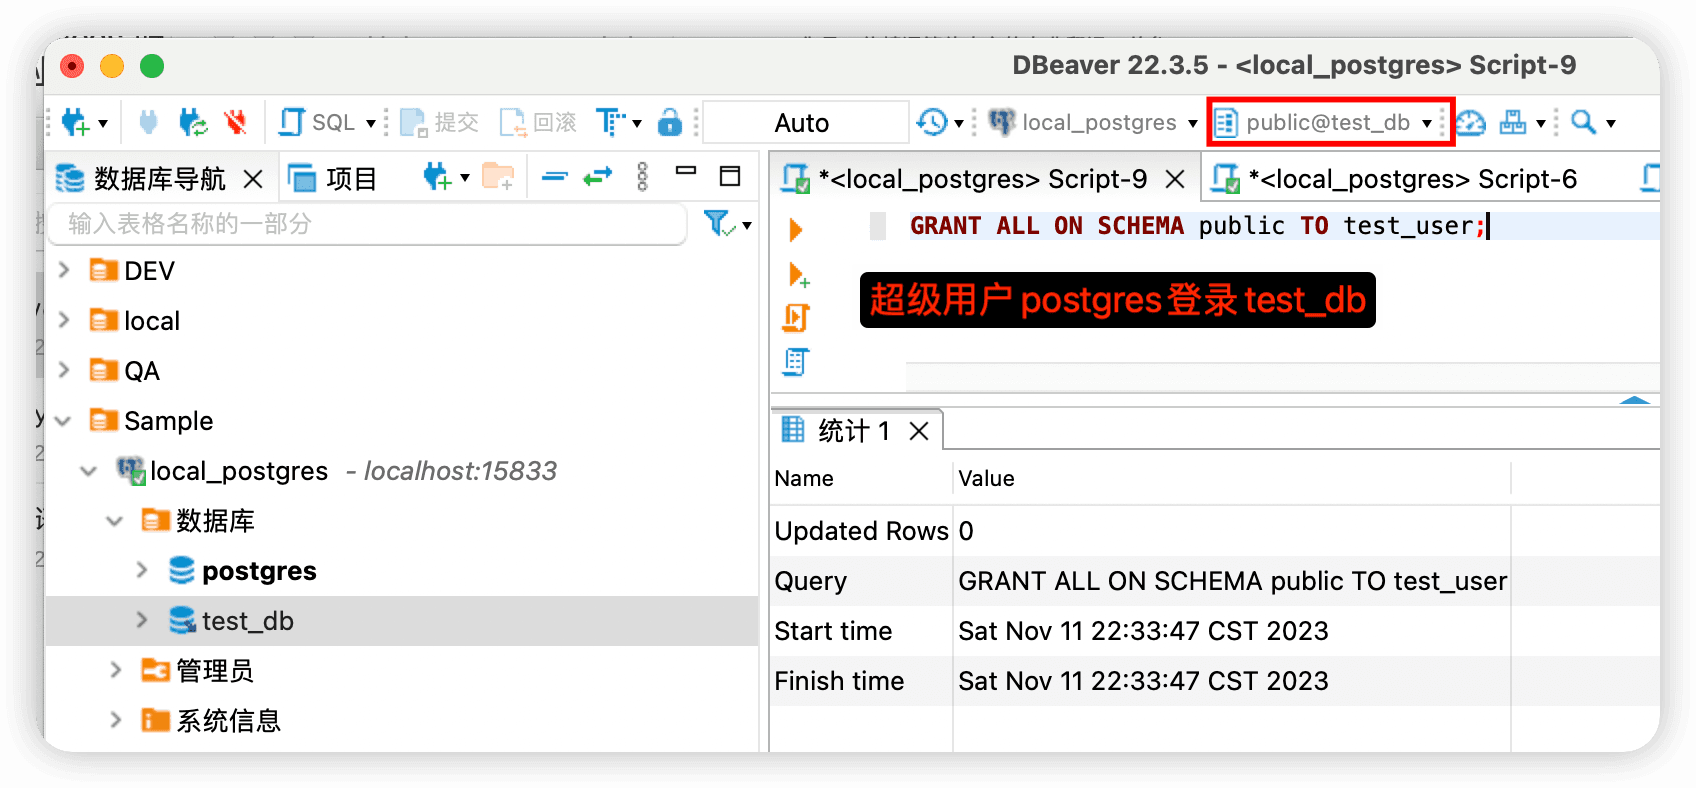This screenshot has width=1696, height=788.
Task: Close the 数据库导航 tab
Action: (253, 179)
